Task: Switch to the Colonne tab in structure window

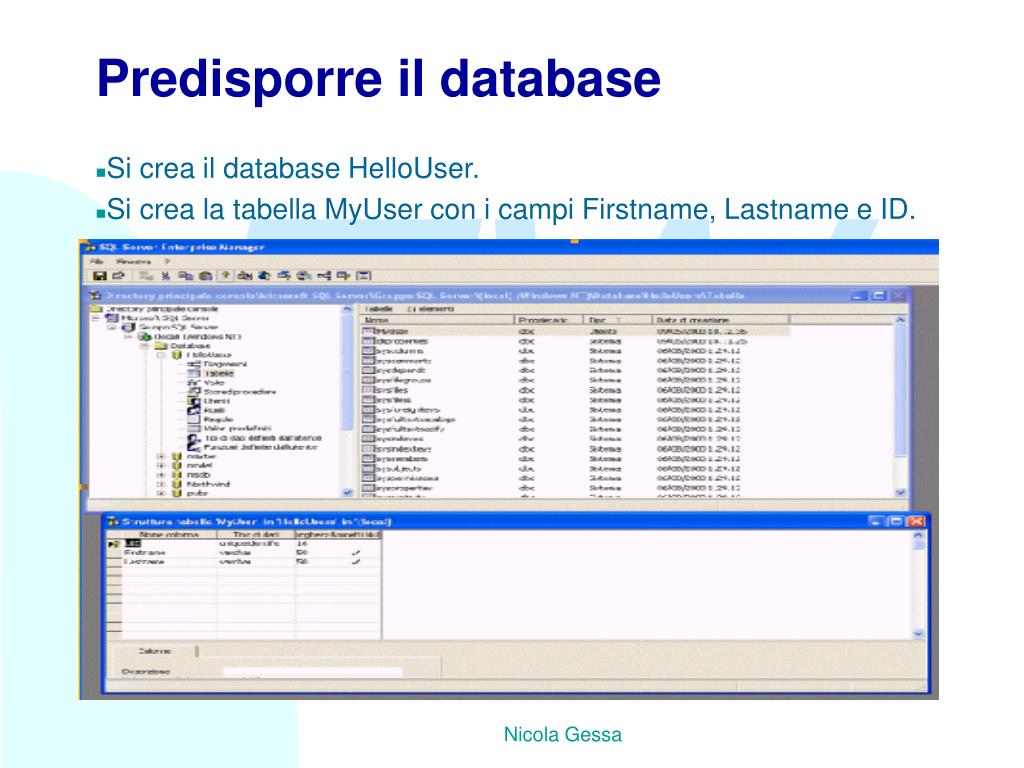Action: [x=155, y=651]
